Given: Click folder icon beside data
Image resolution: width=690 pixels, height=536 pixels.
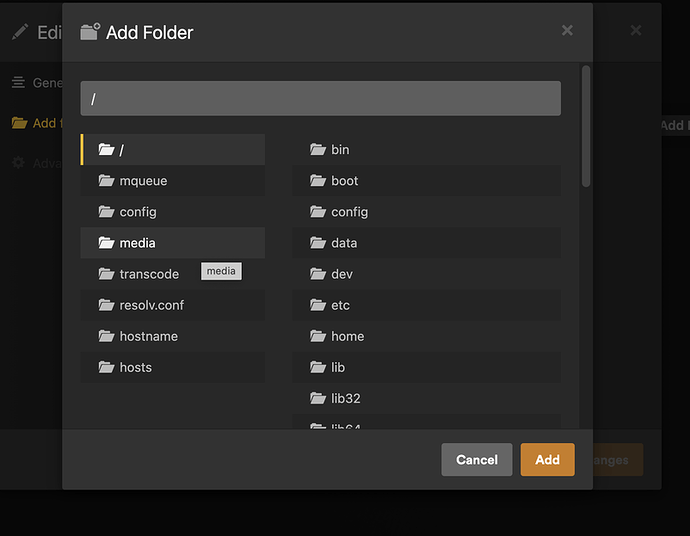Looking at the screenshot, I should point(318,243).
